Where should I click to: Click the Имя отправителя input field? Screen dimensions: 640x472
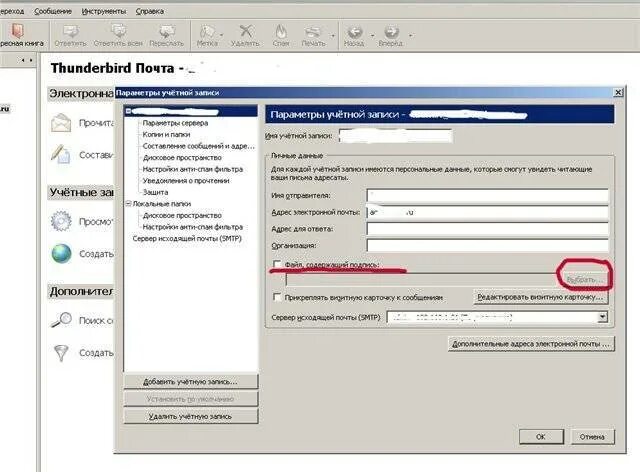[487, 196]
